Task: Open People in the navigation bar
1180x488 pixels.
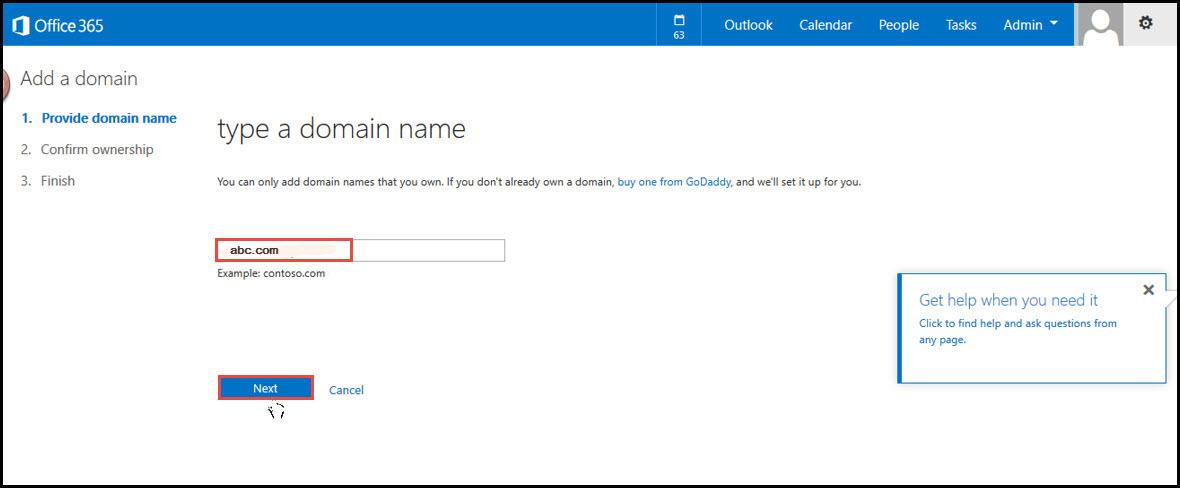Action: coord(899,25)
